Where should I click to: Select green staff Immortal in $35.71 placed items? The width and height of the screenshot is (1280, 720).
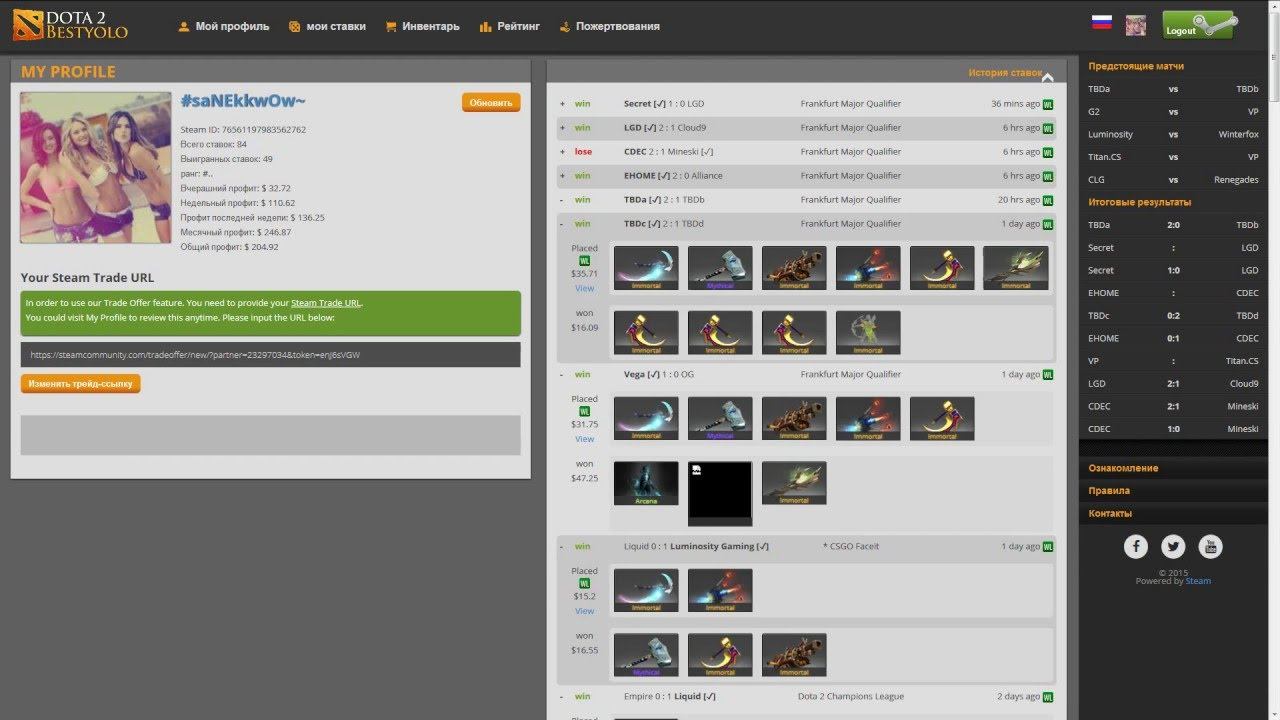[x=1016, y=268]
